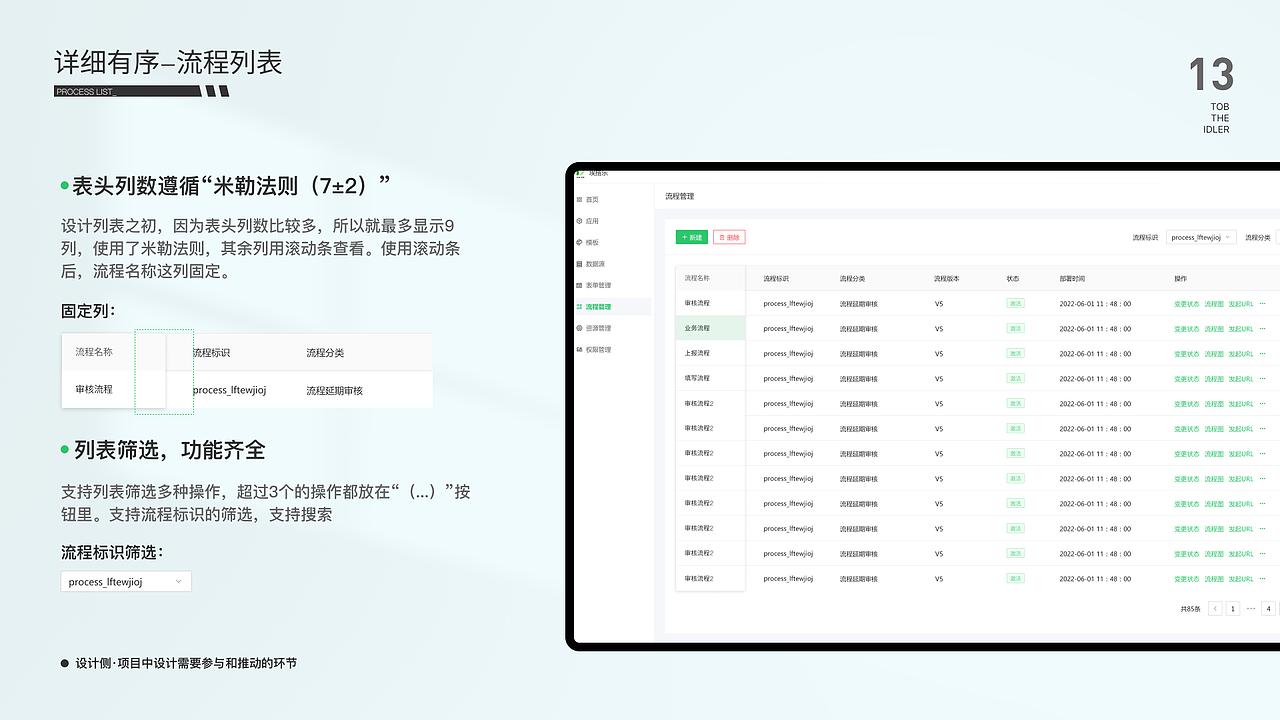Click the trash icon on the 删除 button

(x=721, y=237)
